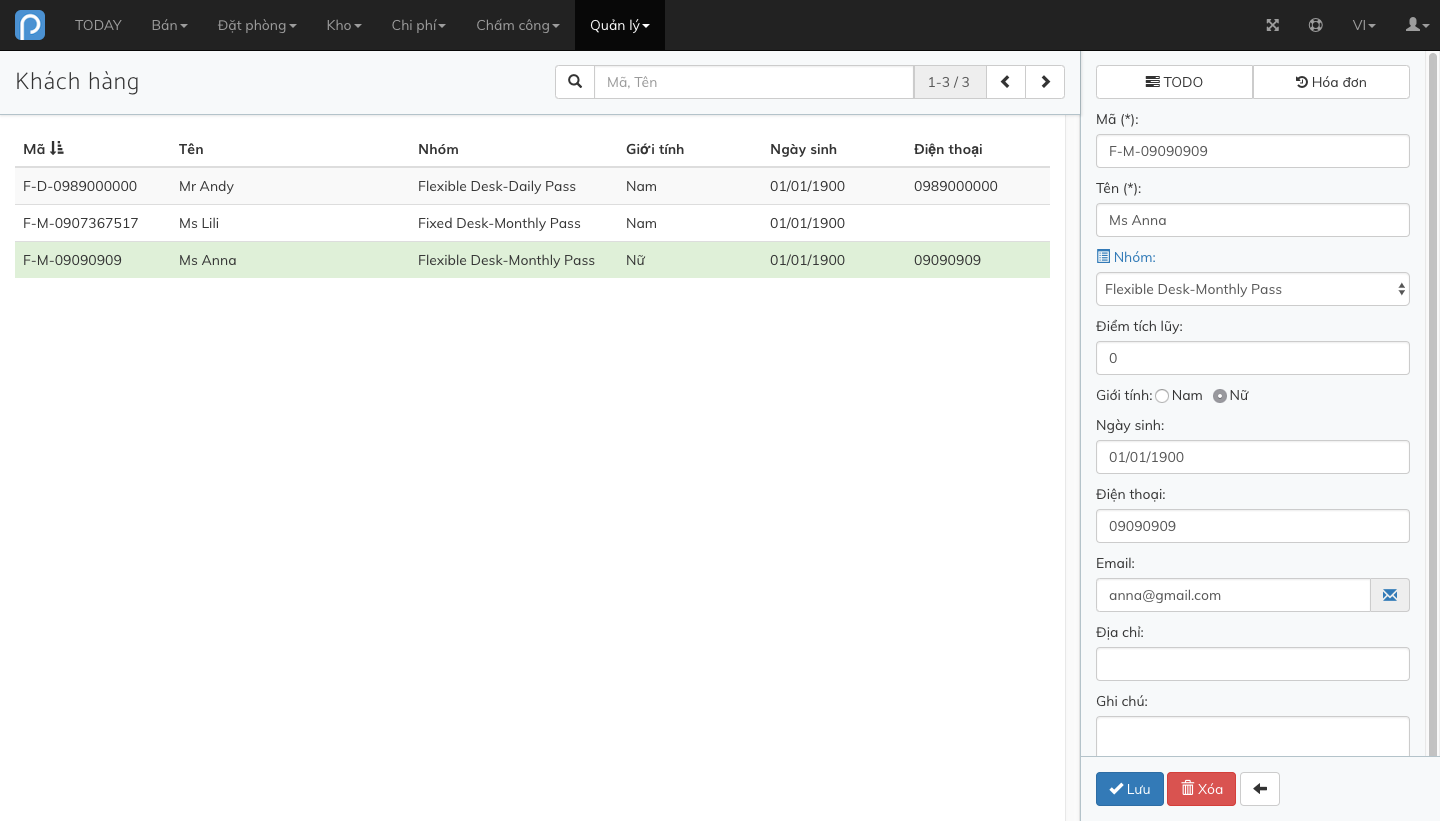Click the Lưu save button

(x=1130, y=789)
